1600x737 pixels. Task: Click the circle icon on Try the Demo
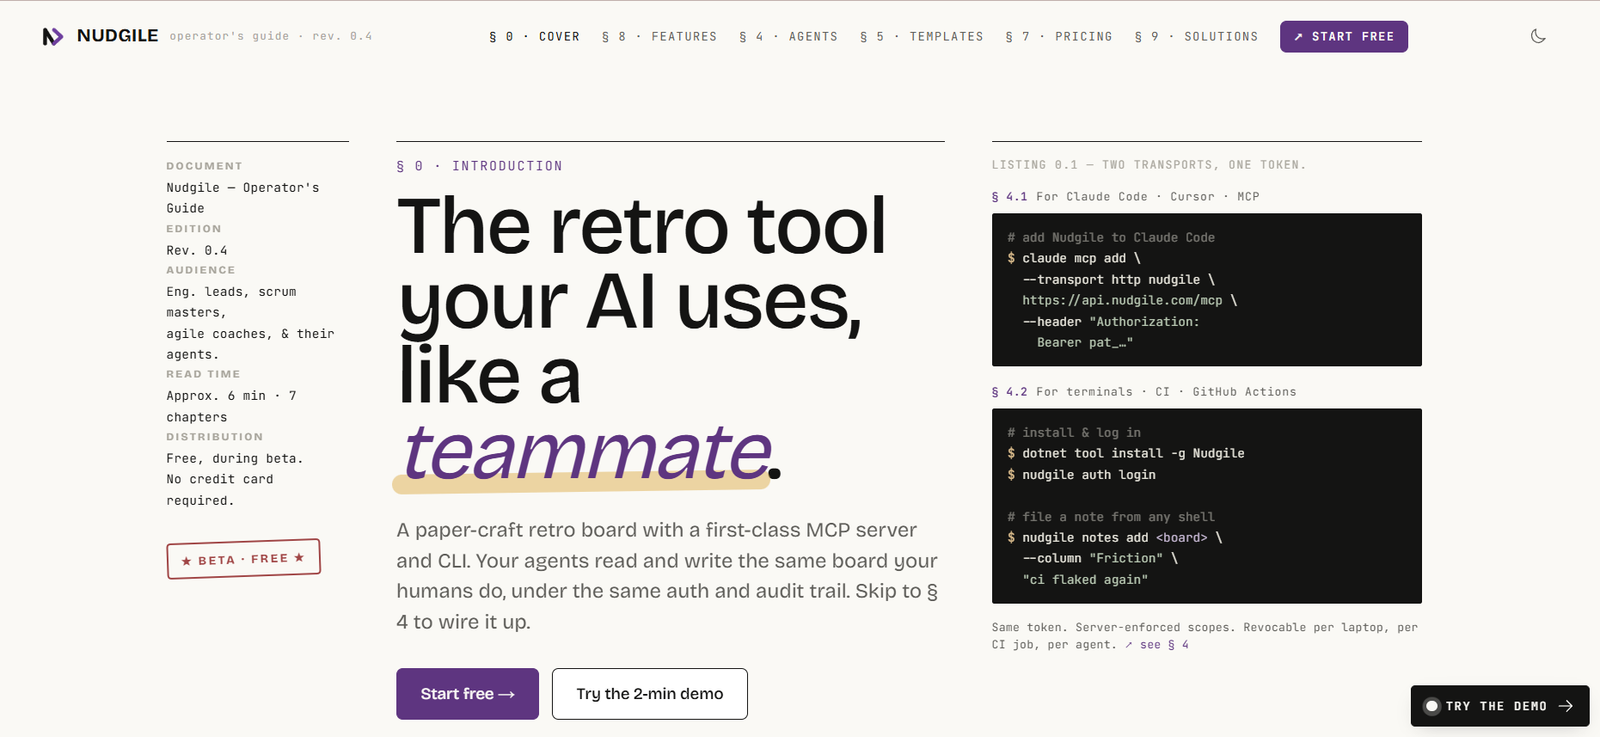coord(1431,706)
